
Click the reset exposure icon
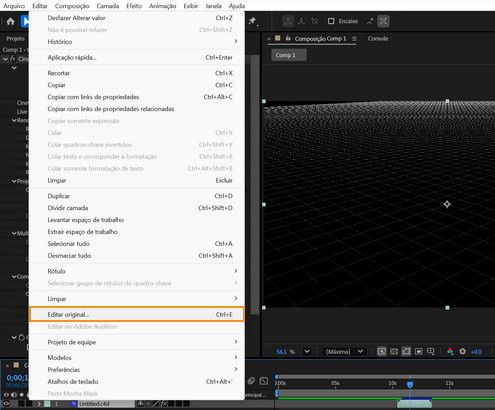[463, 351]
